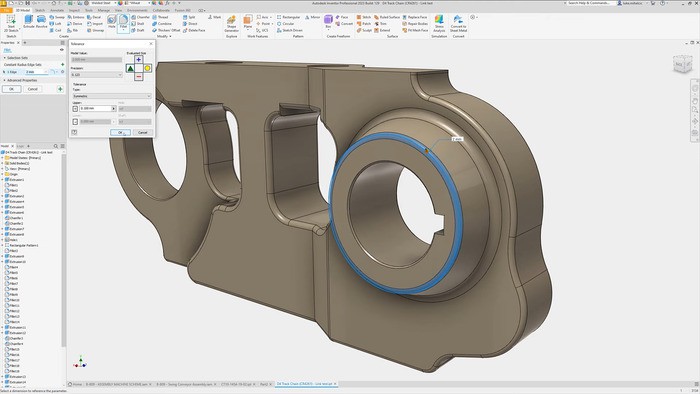Switch to the Sketch ribbon tab
Screen dimensions: 700x394
[40, 10]
